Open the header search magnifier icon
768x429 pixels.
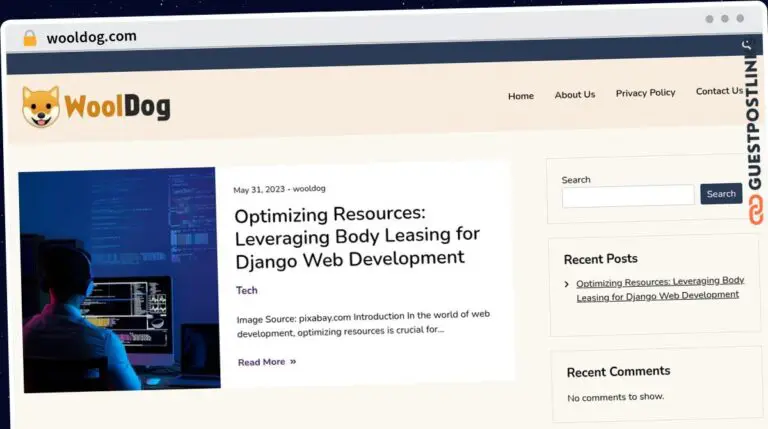(x=746, y=45)
